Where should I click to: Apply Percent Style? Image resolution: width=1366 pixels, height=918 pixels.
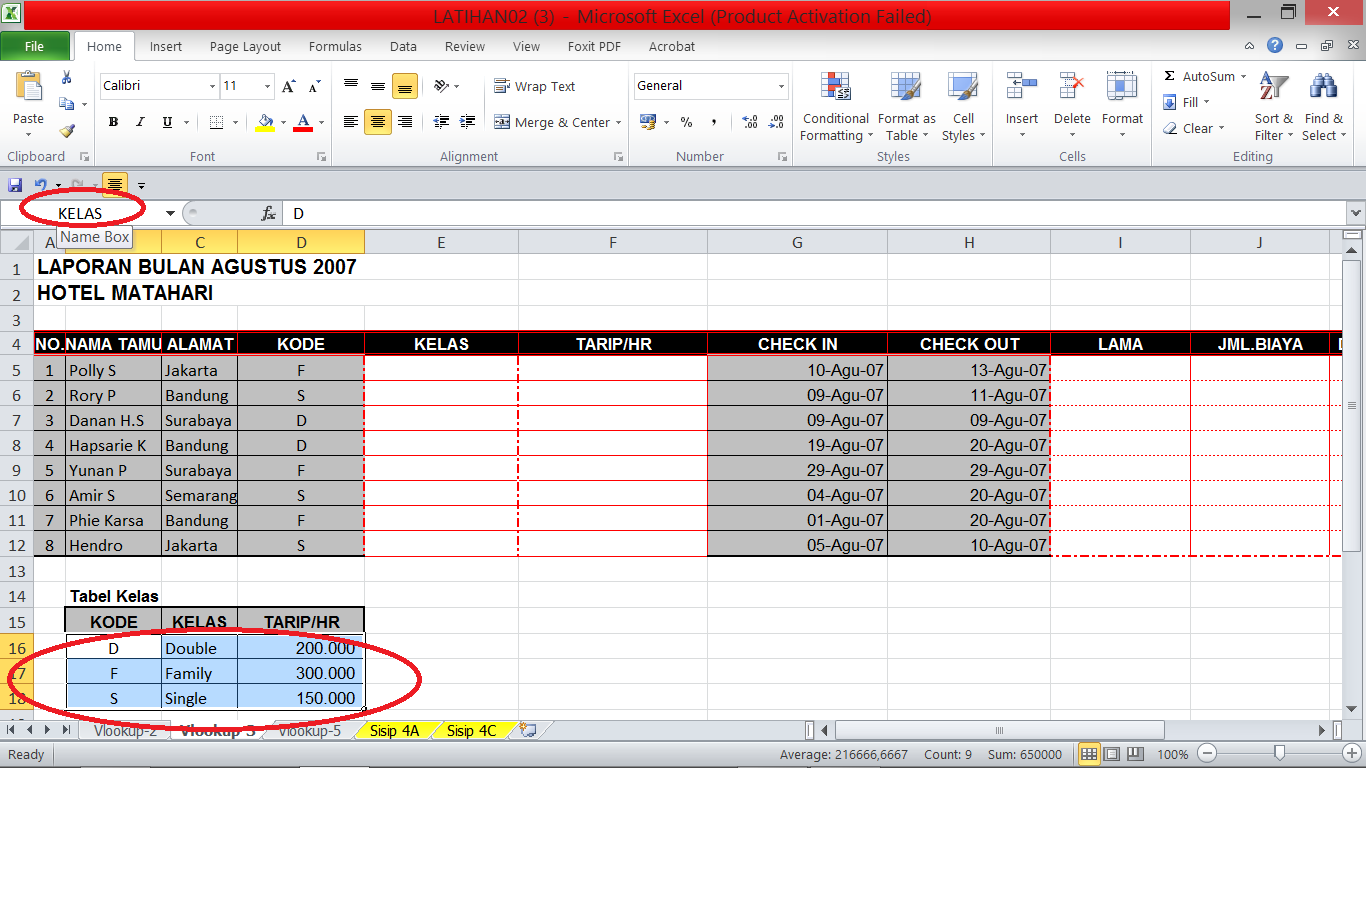tap(686, 122)
